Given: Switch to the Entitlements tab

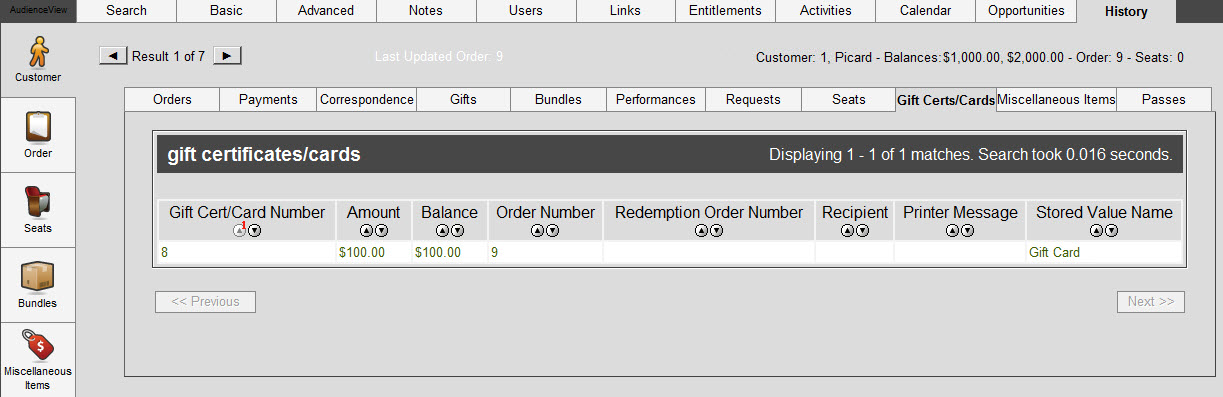Looking at the screenshot, I should point(725,11).
